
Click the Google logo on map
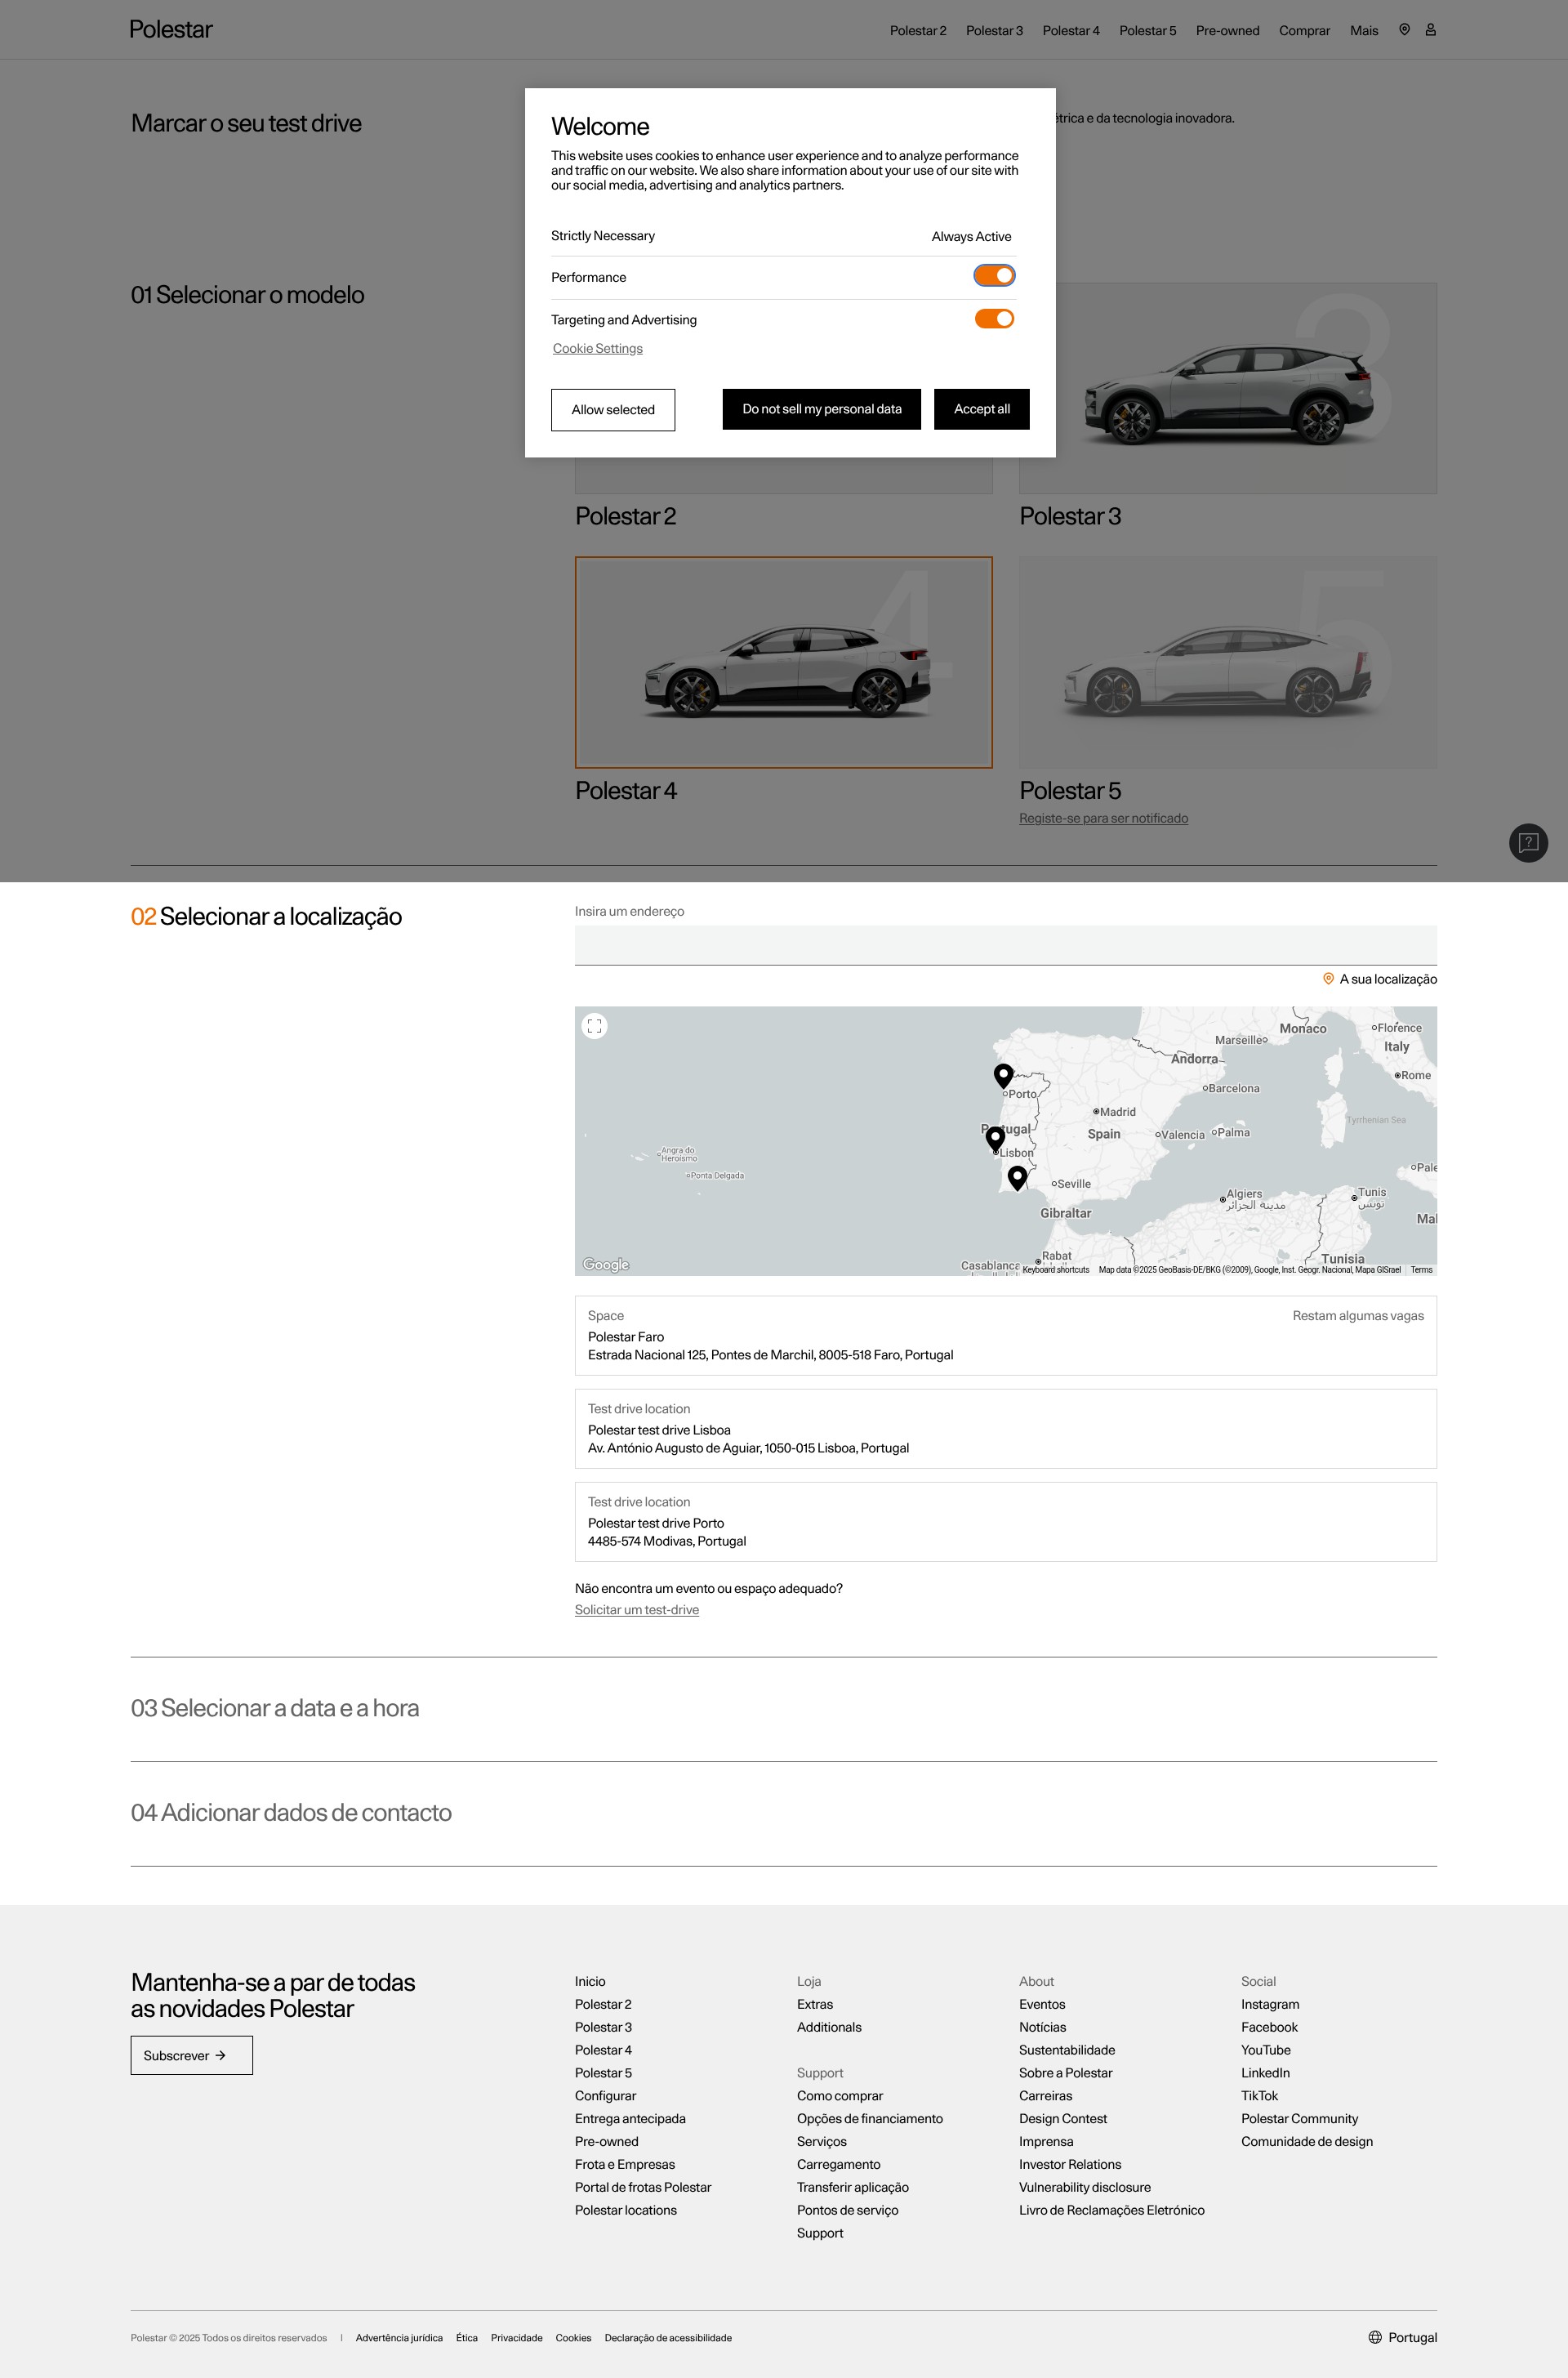pyautogui.click(x=606, y=1265)
